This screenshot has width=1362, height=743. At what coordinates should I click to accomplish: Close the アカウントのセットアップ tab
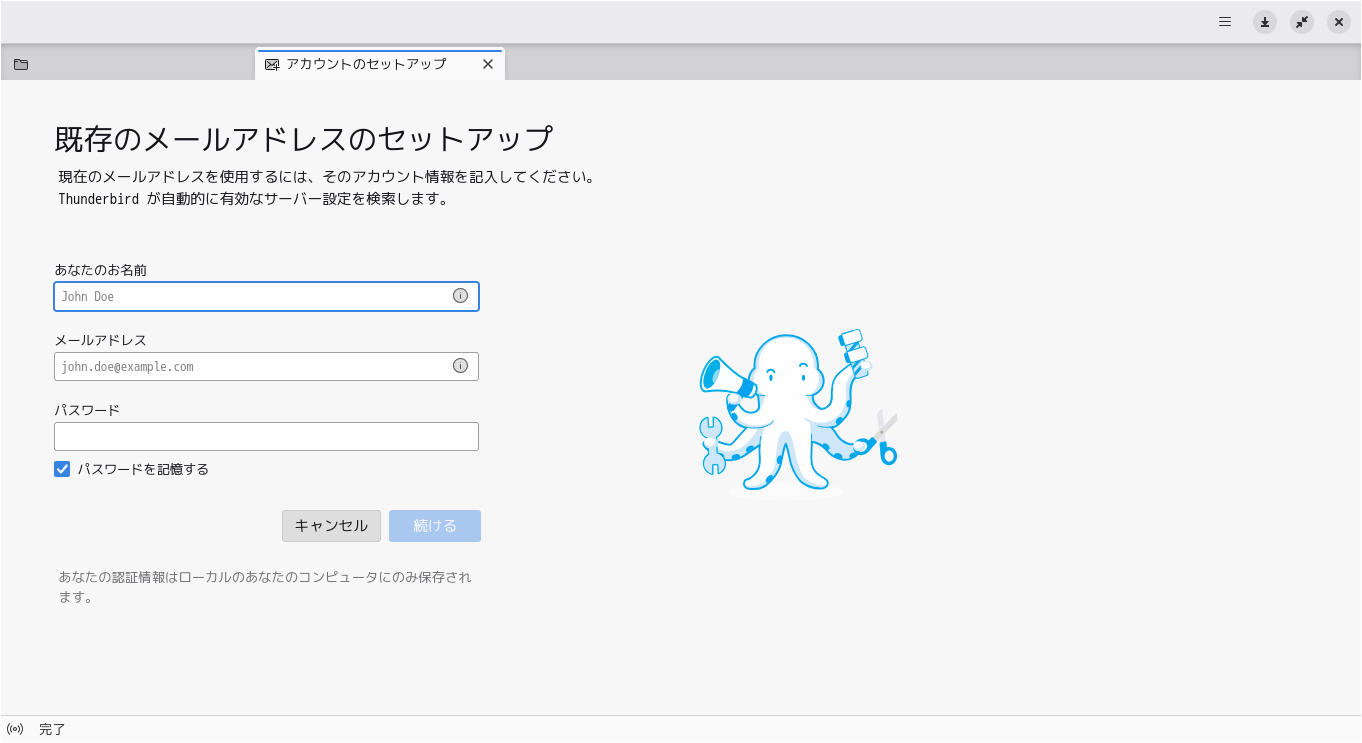(x=488, y=64)
